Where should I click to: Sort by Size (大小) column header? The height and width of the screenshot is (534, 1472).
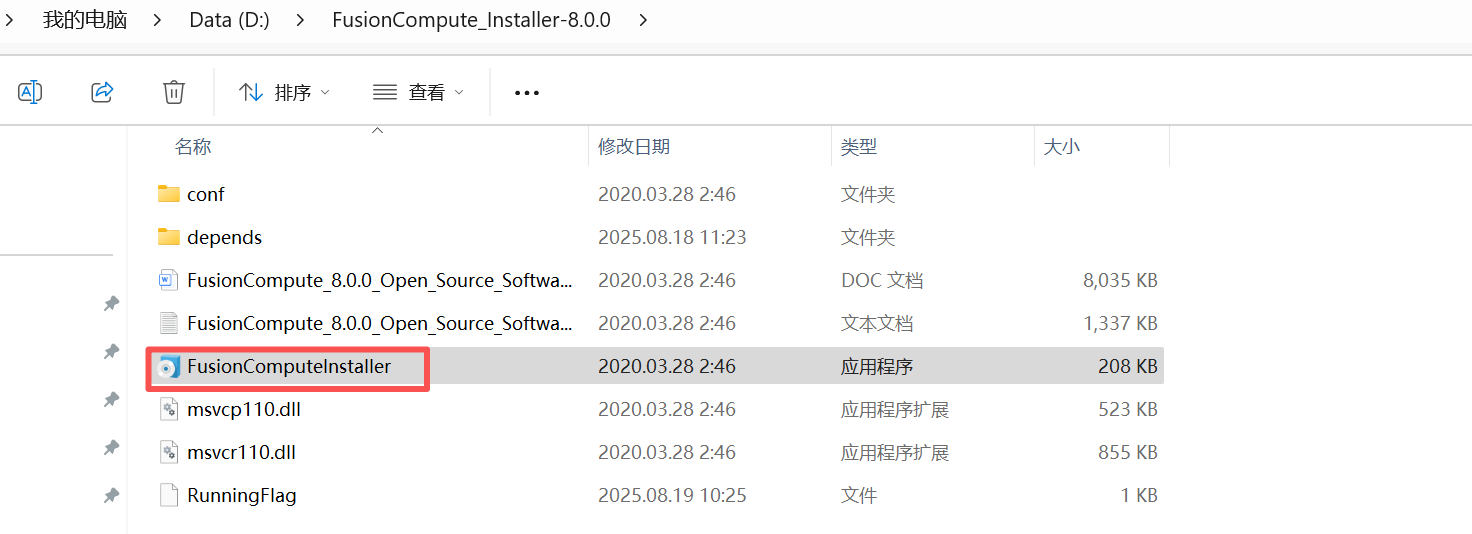pos(1061,147)
